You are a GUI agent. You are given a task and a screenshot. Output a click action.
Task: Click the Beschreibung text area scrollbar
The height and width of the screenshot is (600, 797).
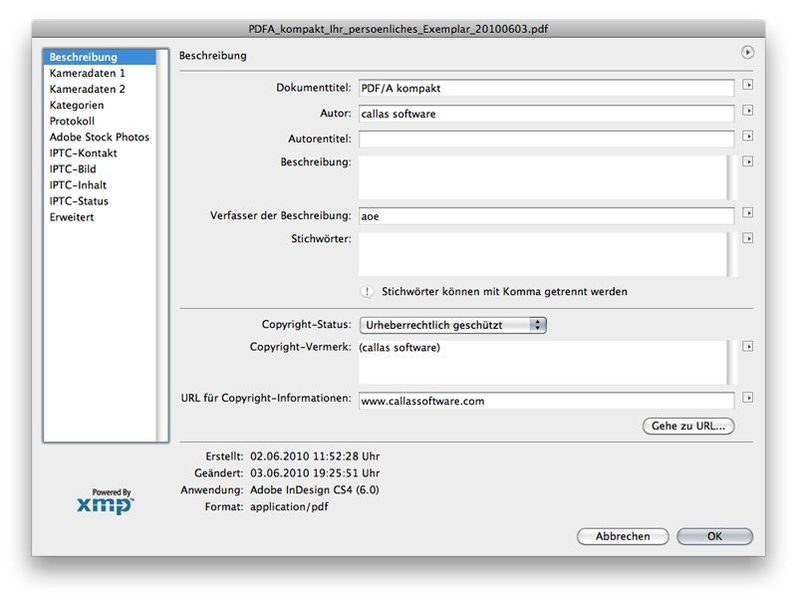[x=732, y=177]
